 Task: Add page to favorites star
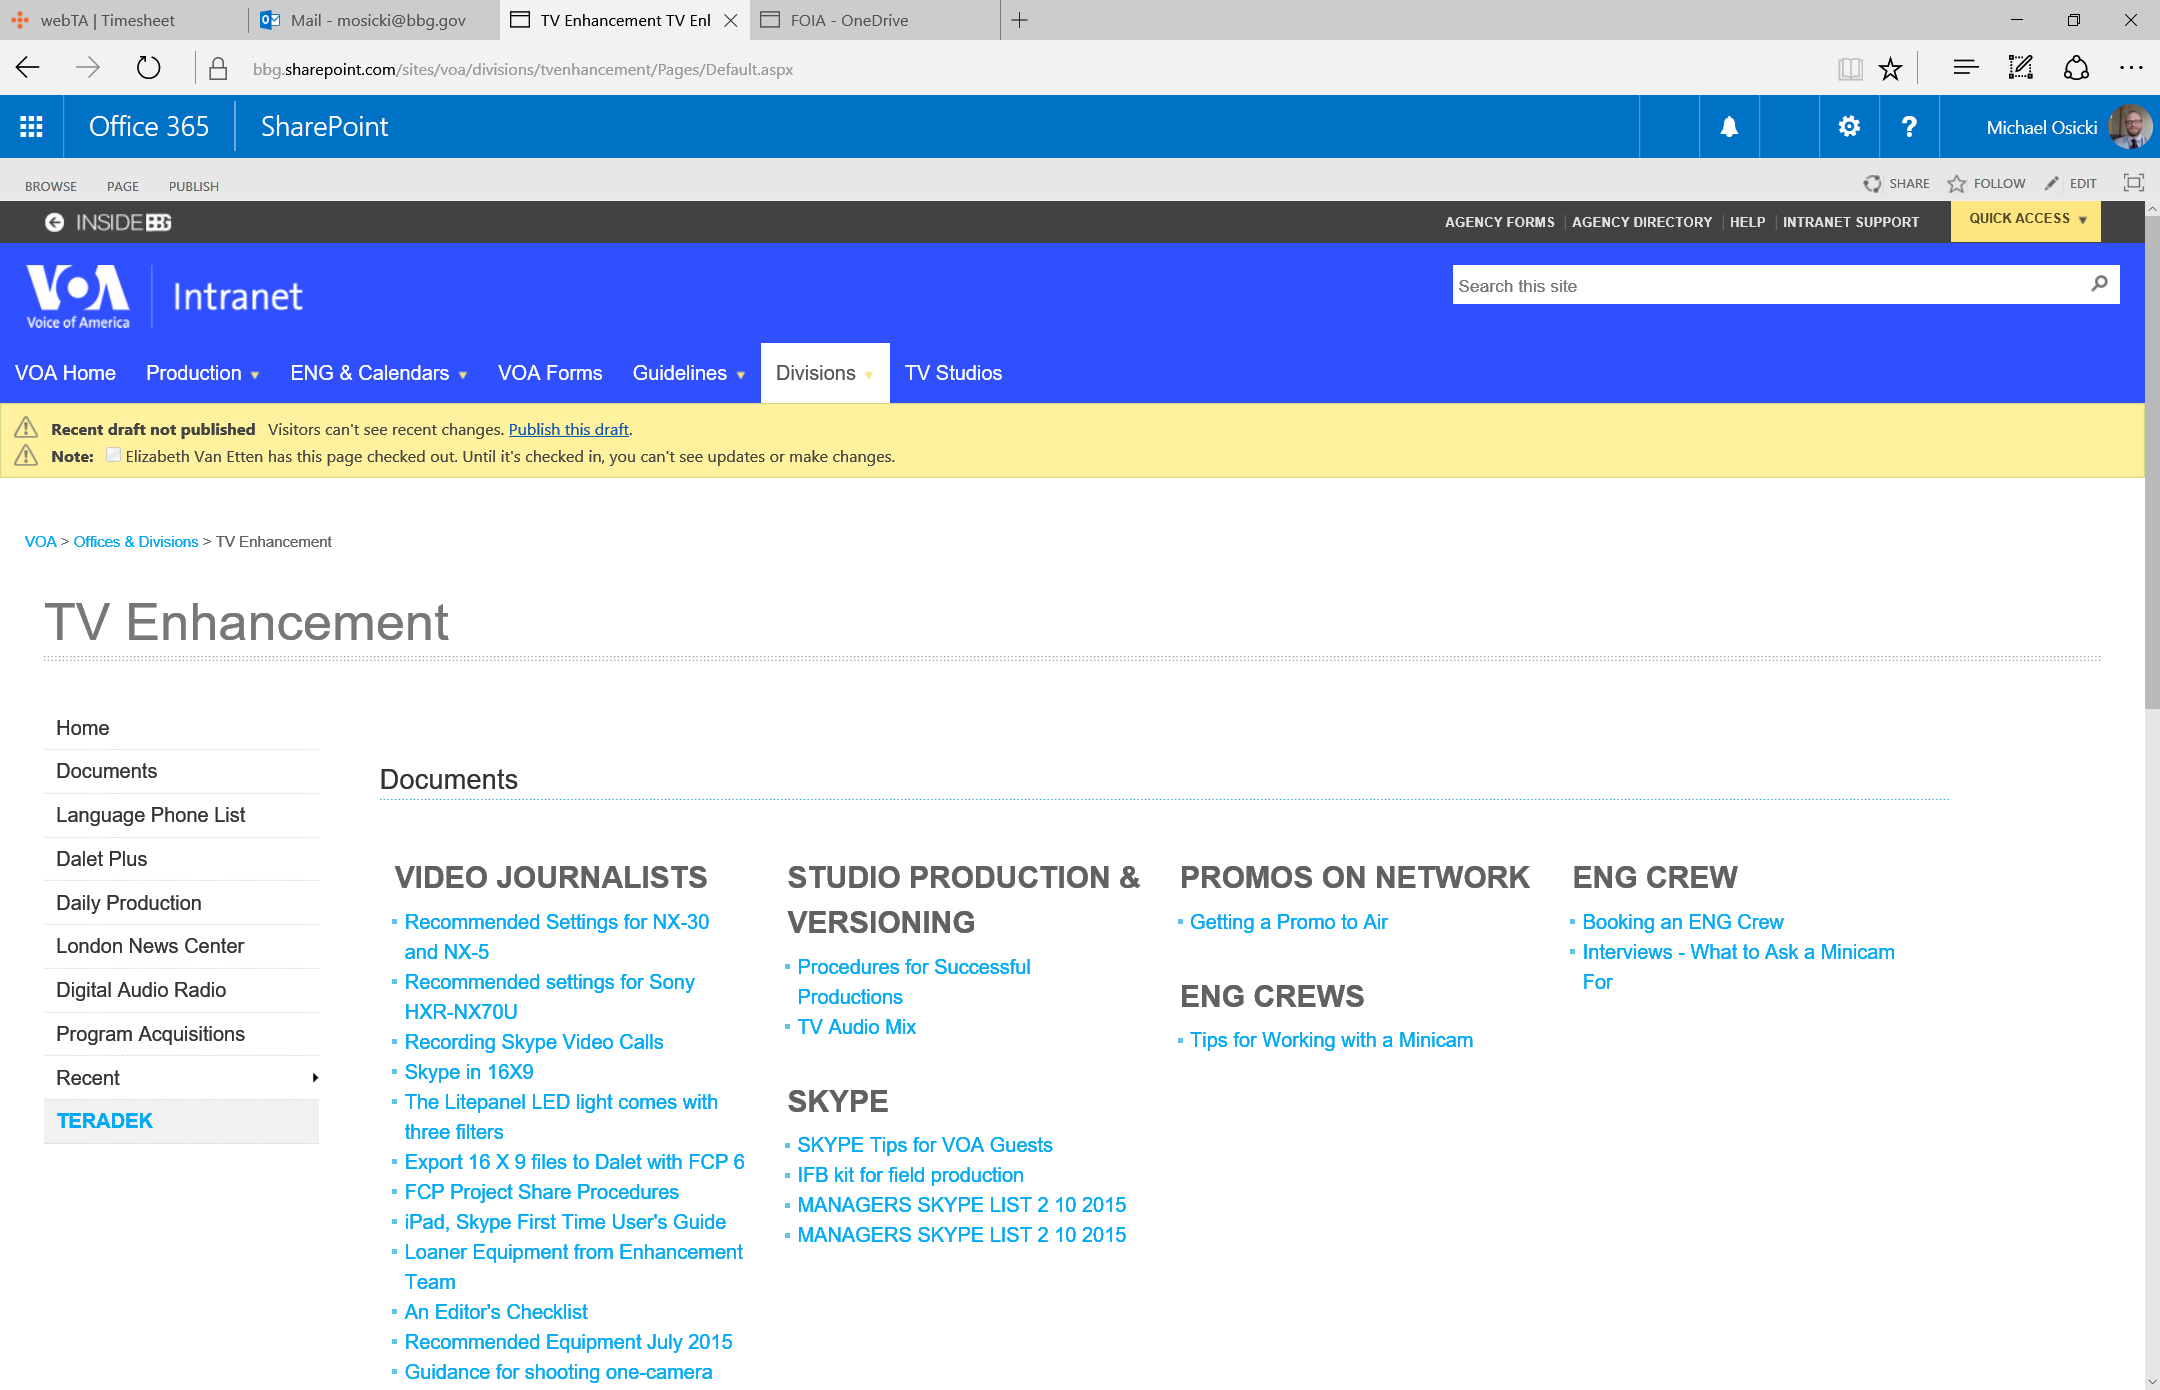click(1890, 69)
